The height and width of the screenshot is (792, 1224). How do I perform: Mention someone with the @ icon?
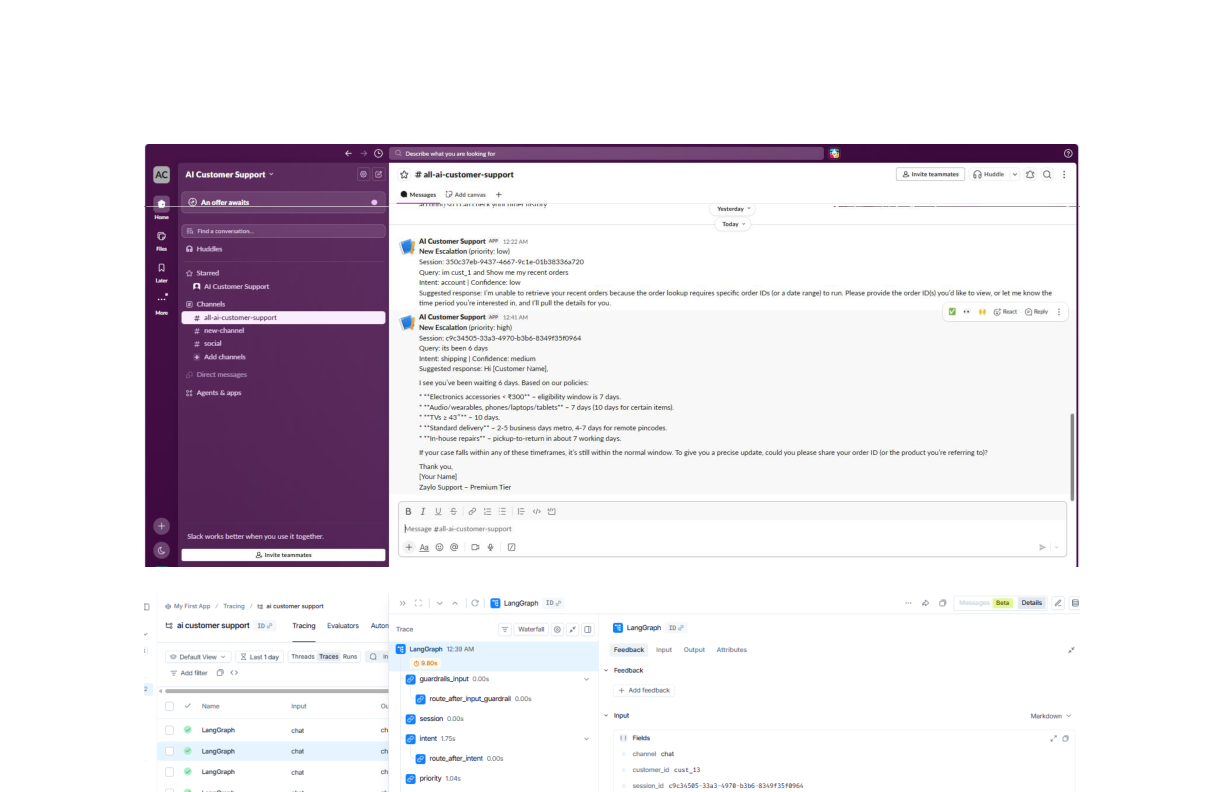click(454, 547)
